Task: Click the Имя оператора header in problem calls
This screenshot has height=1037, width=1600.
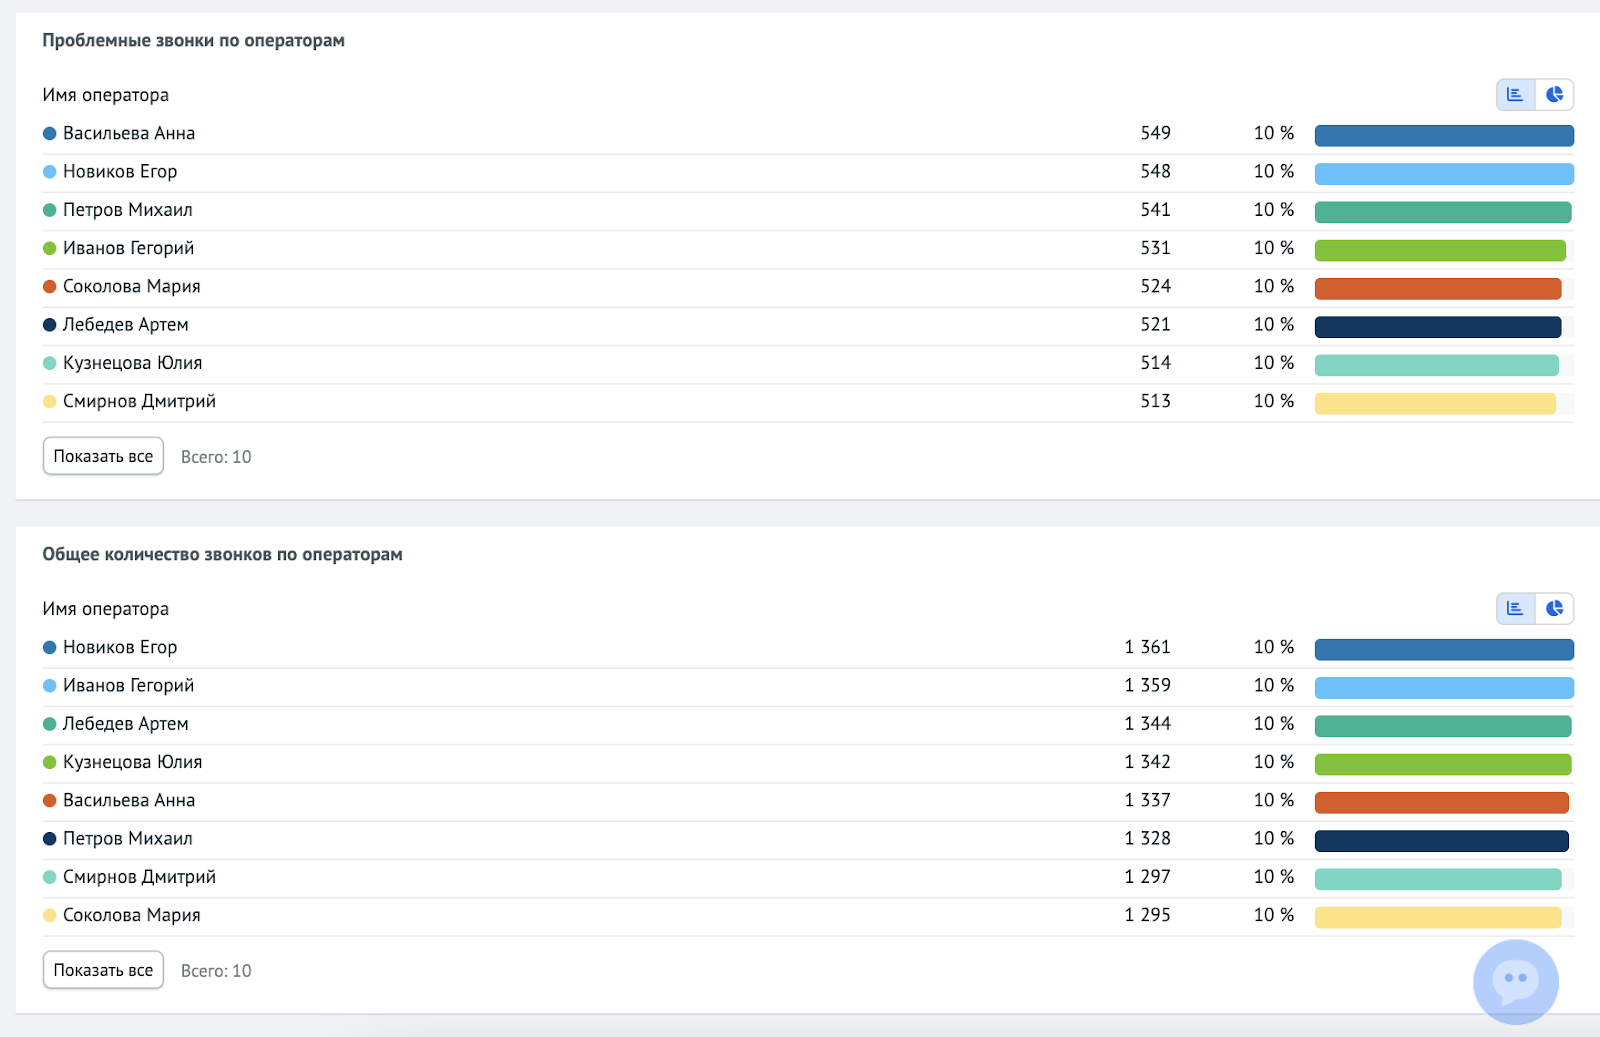Action: (x=105, y=95)
